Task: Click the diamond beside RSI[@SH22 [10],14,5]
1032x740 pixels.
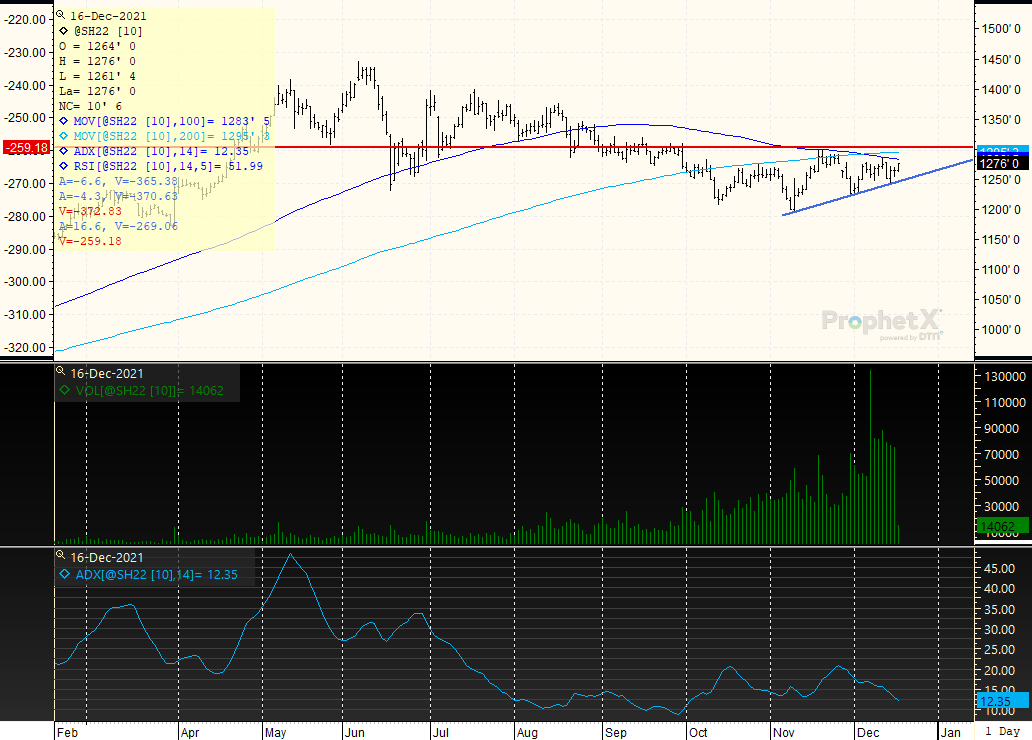Action: [x=65, y=166]
